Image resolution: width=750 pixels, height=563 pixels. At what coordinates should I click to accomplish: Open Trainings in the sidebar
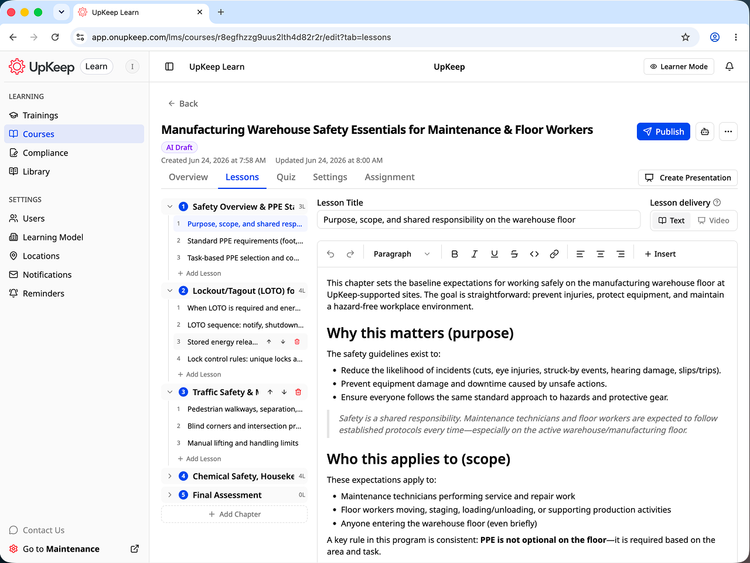74,115
